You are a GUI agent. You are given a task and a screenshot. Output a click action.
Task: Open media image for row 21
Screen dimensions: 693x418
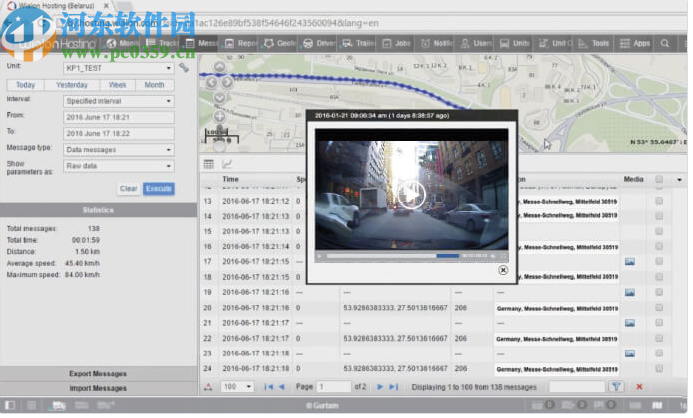point(630,323)
